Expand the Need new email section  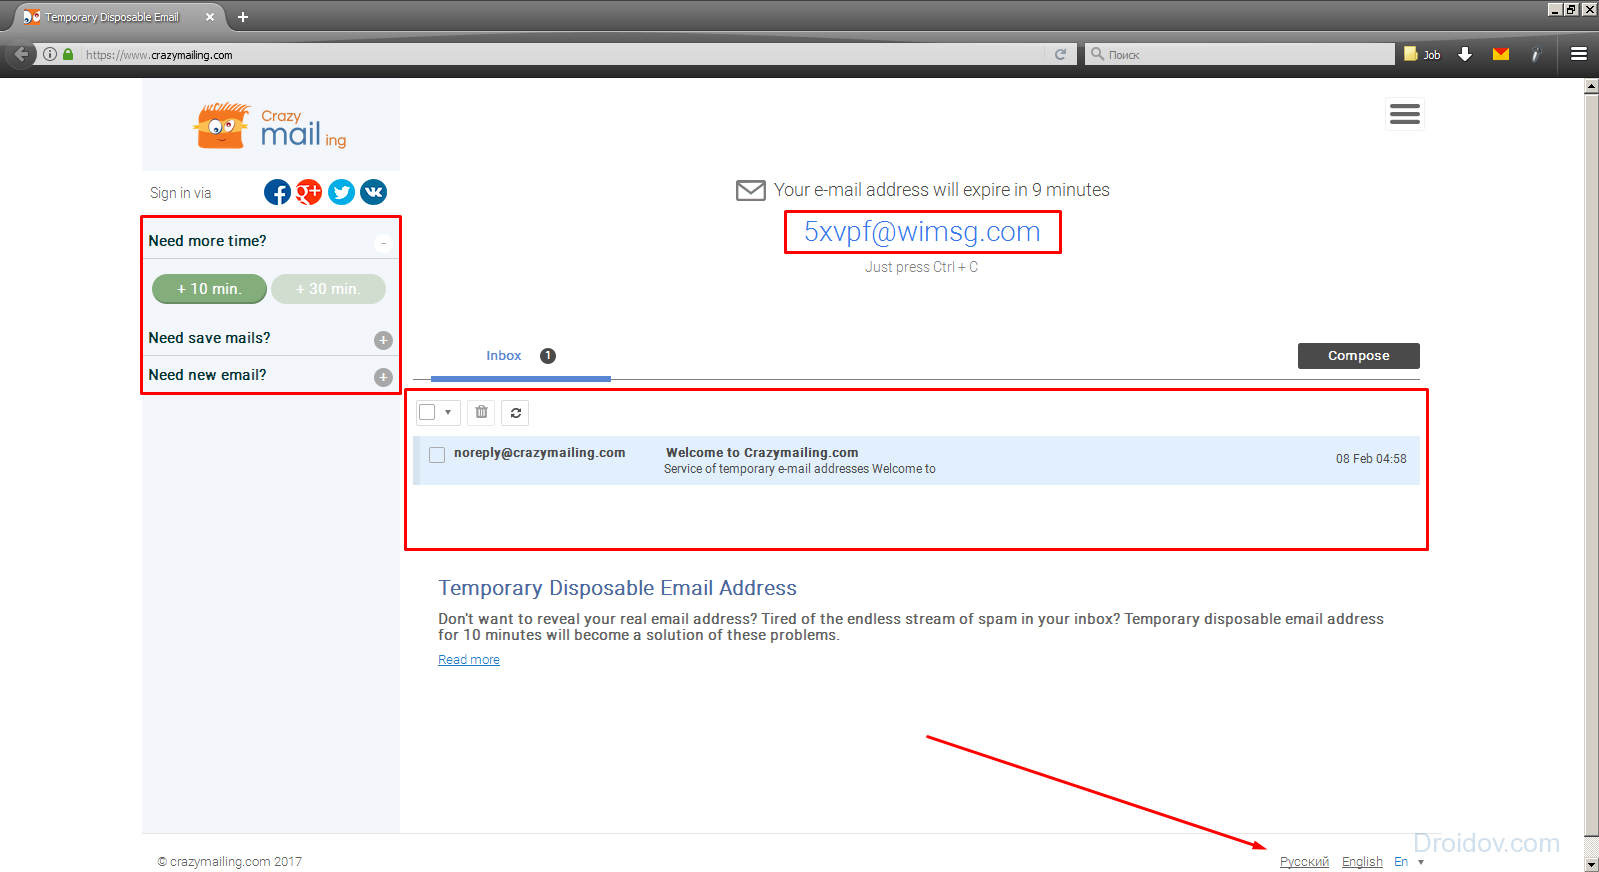click(x=383, y=377)
